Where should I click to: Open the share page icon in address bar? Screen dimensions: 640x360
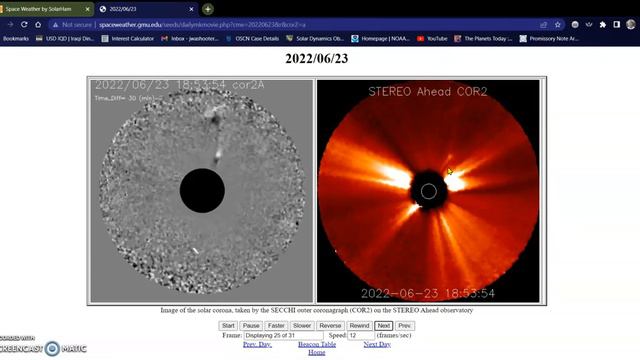click(543, 24)
